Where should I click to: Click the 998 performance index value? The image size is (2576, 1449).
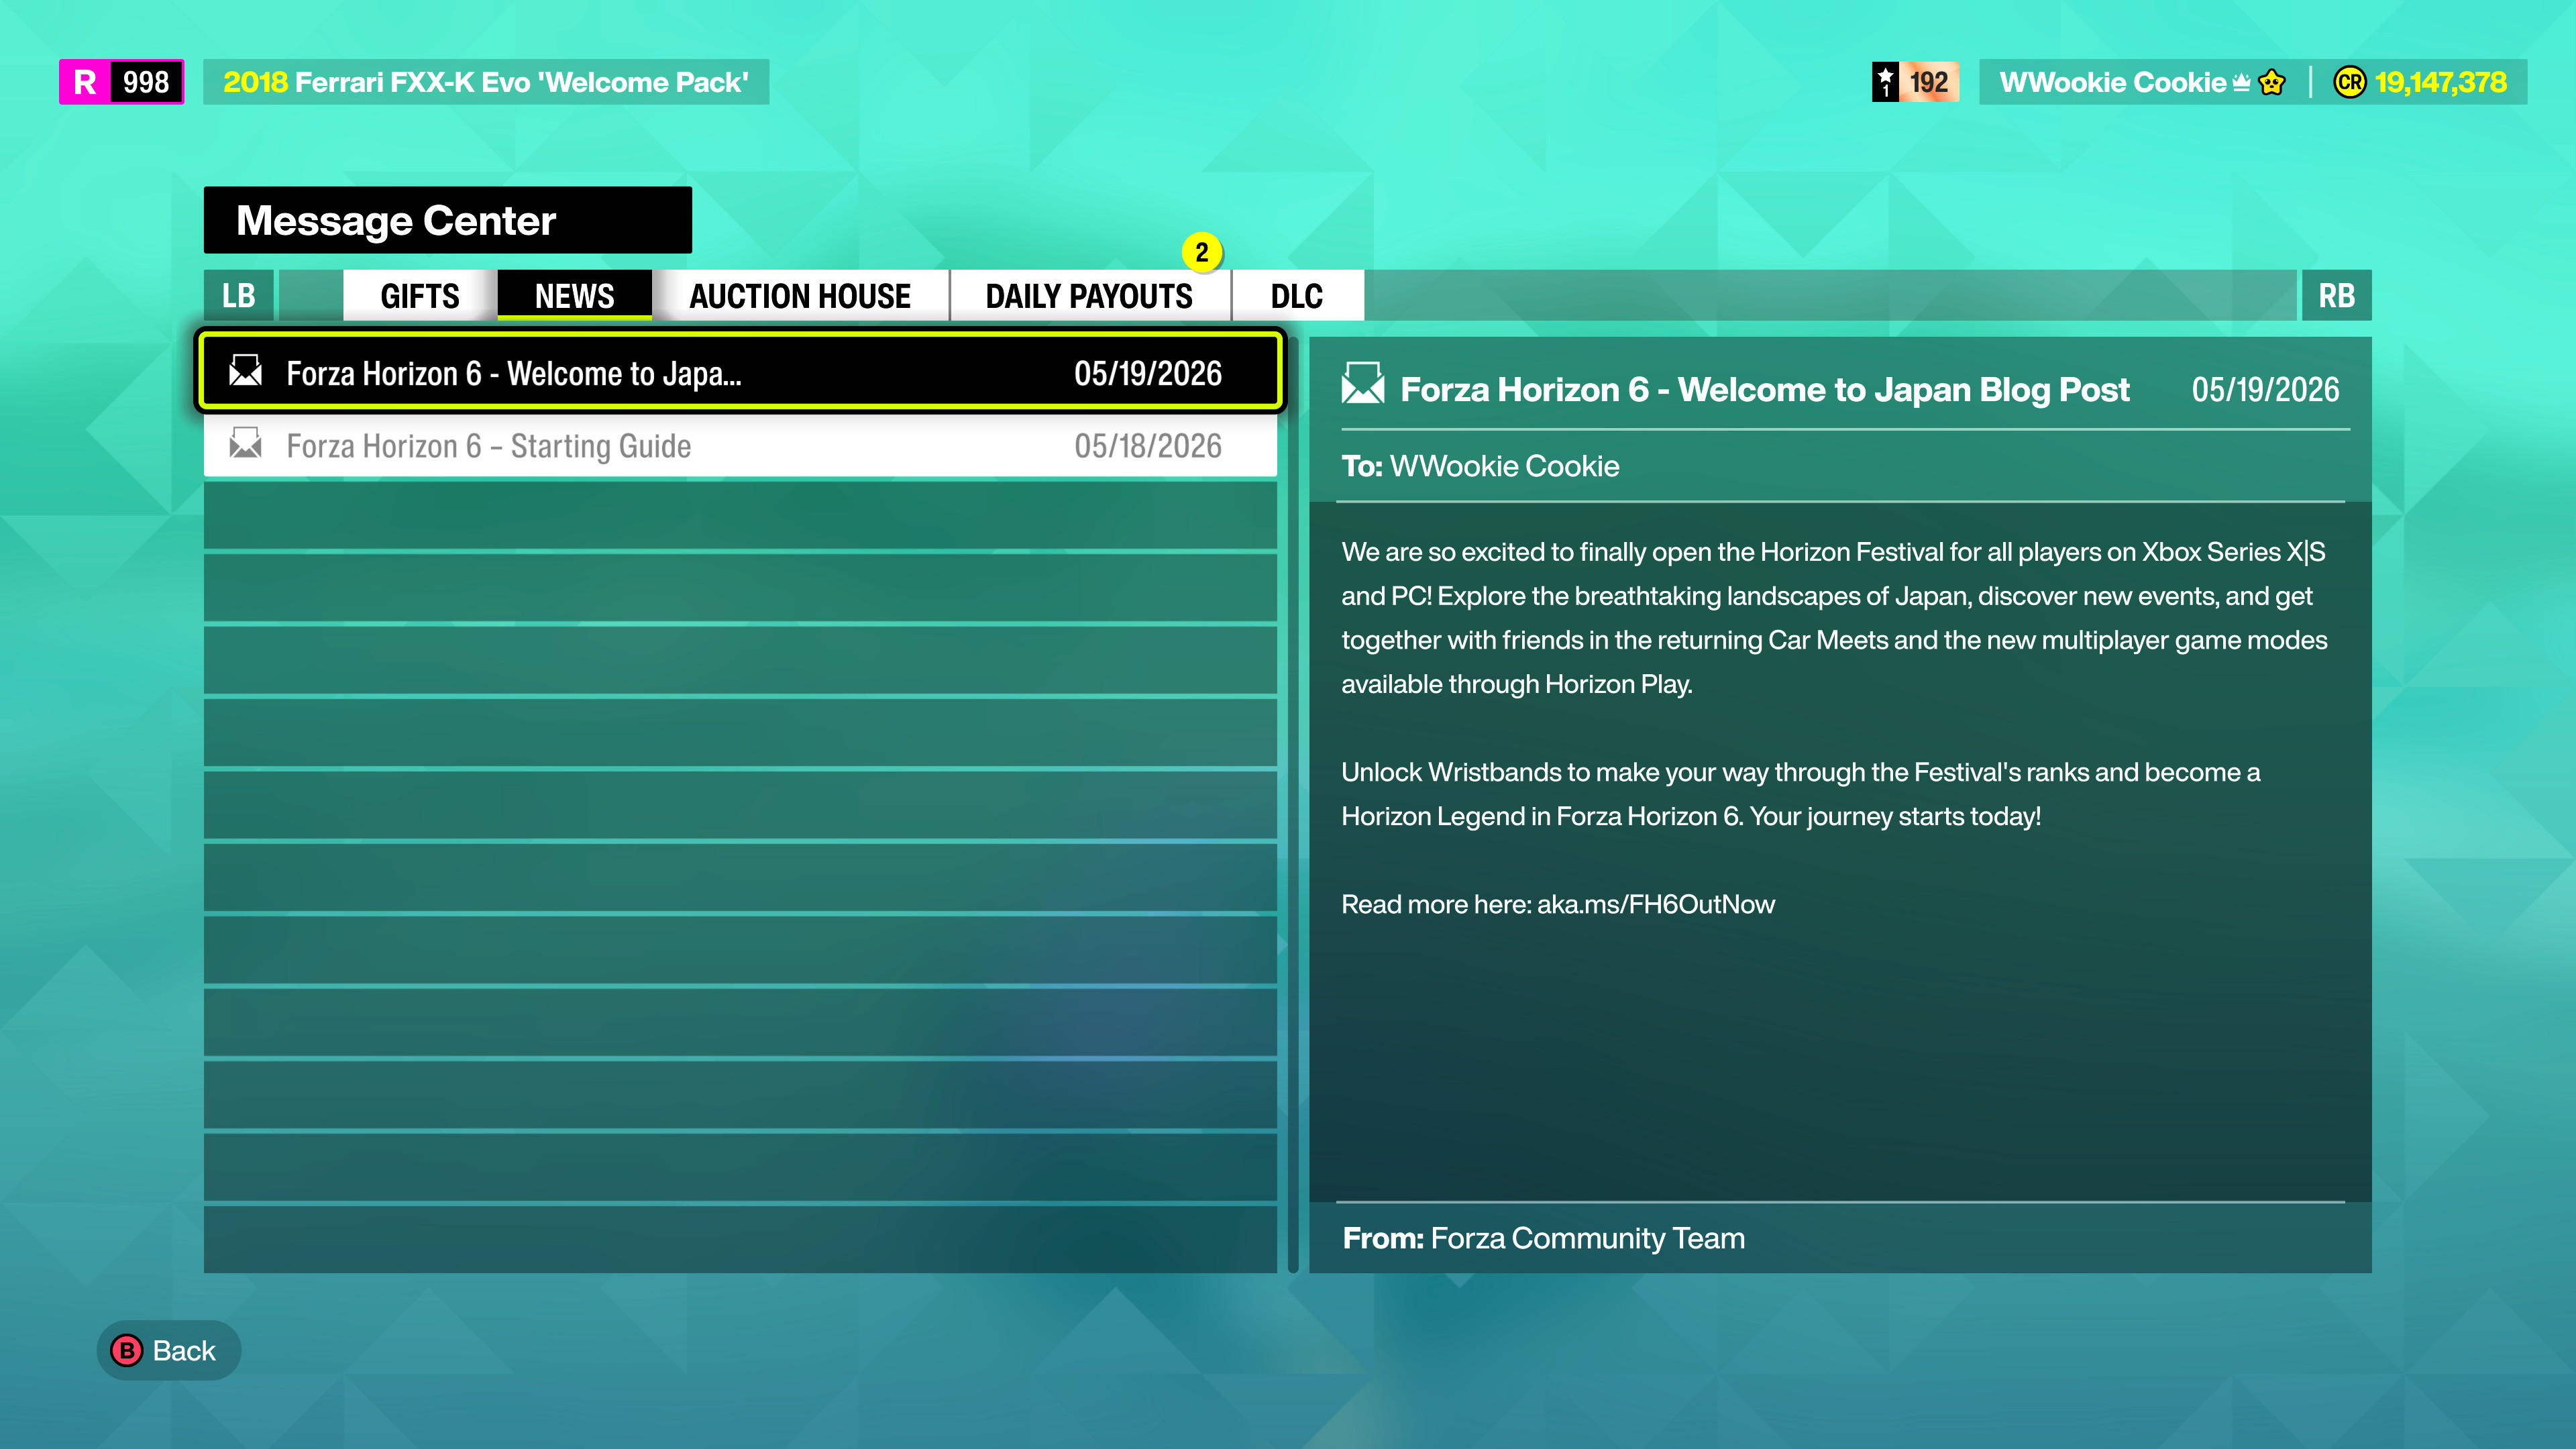(146, 82)
